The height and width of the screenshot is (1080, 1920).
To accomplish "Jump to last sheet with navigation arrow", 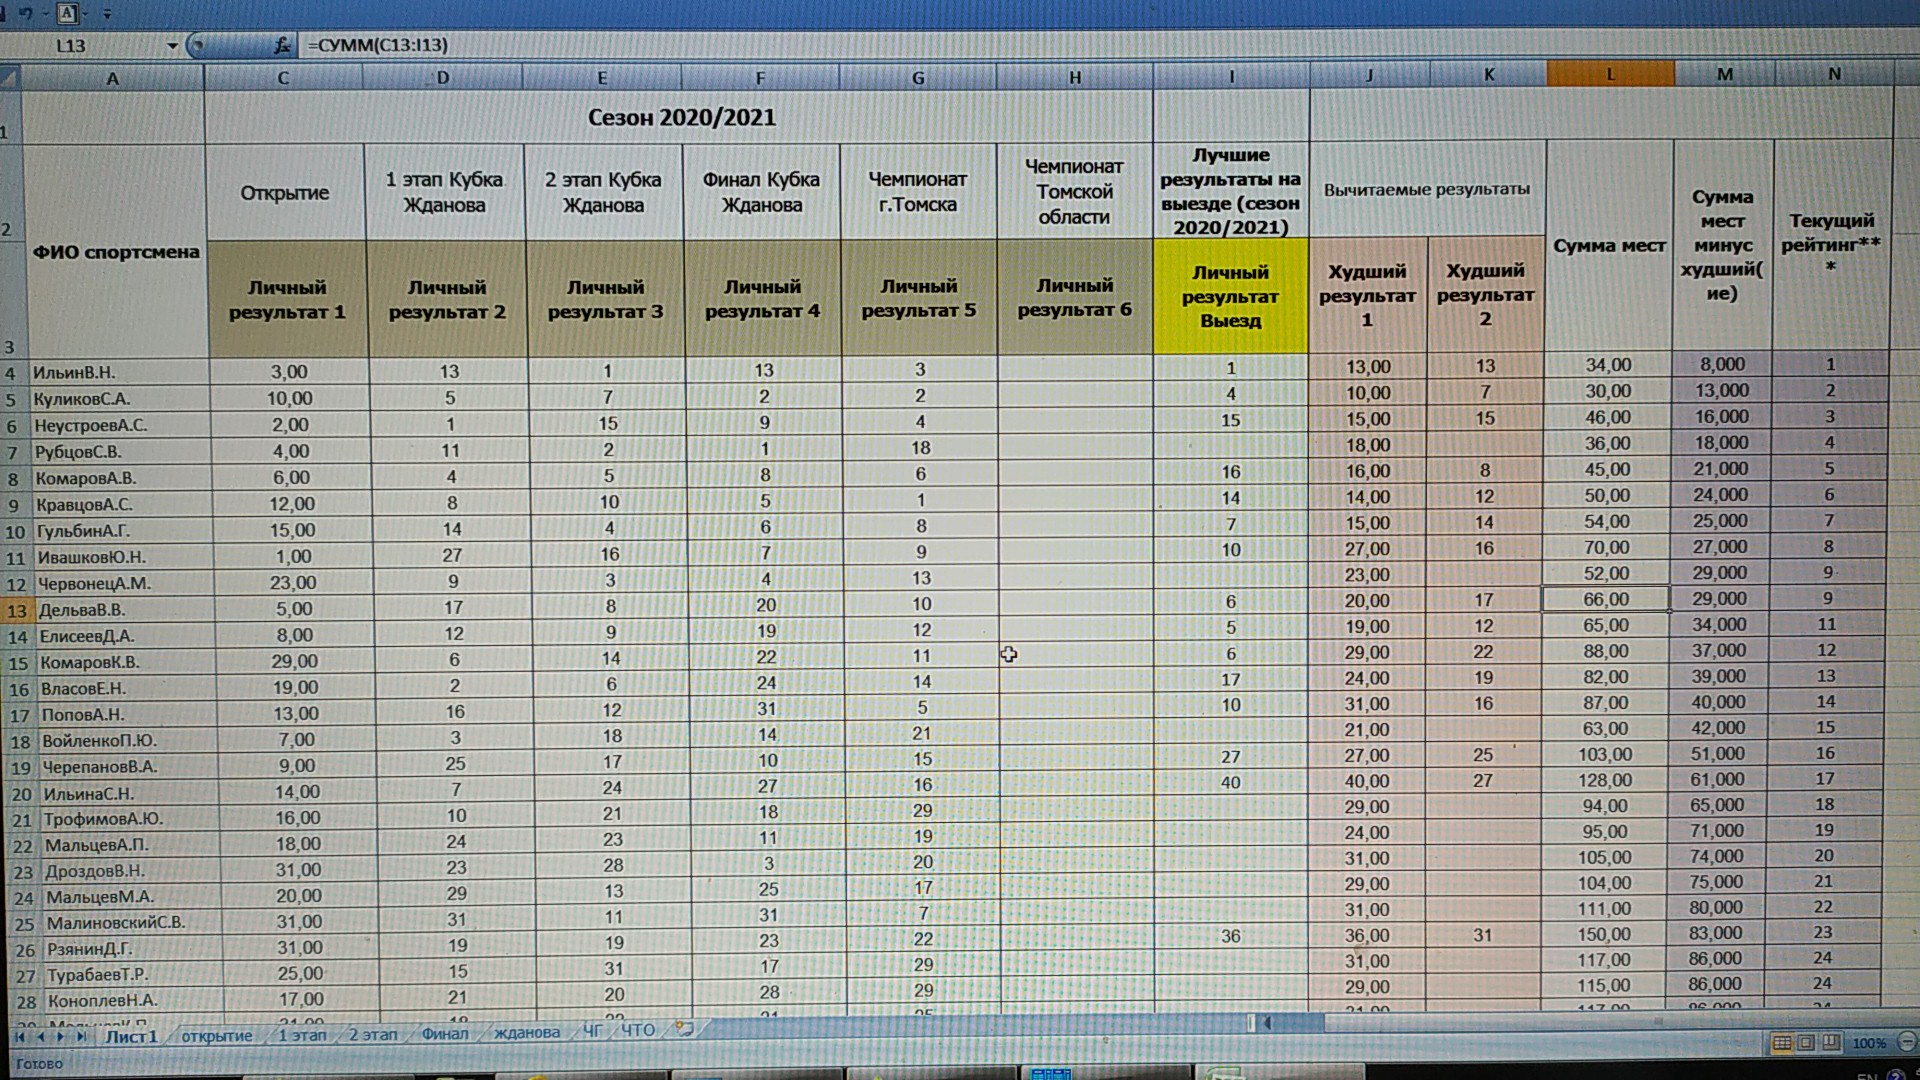I will [81, 1037].
